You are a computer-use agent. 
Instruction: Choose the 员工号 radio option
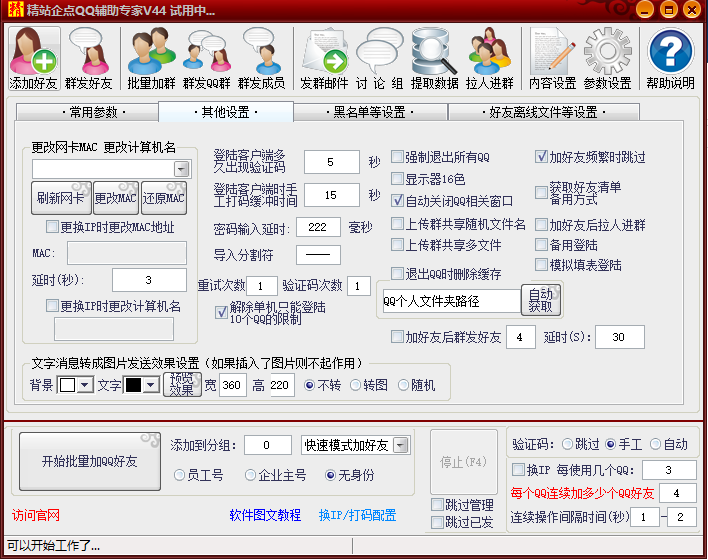coord(179,475)
